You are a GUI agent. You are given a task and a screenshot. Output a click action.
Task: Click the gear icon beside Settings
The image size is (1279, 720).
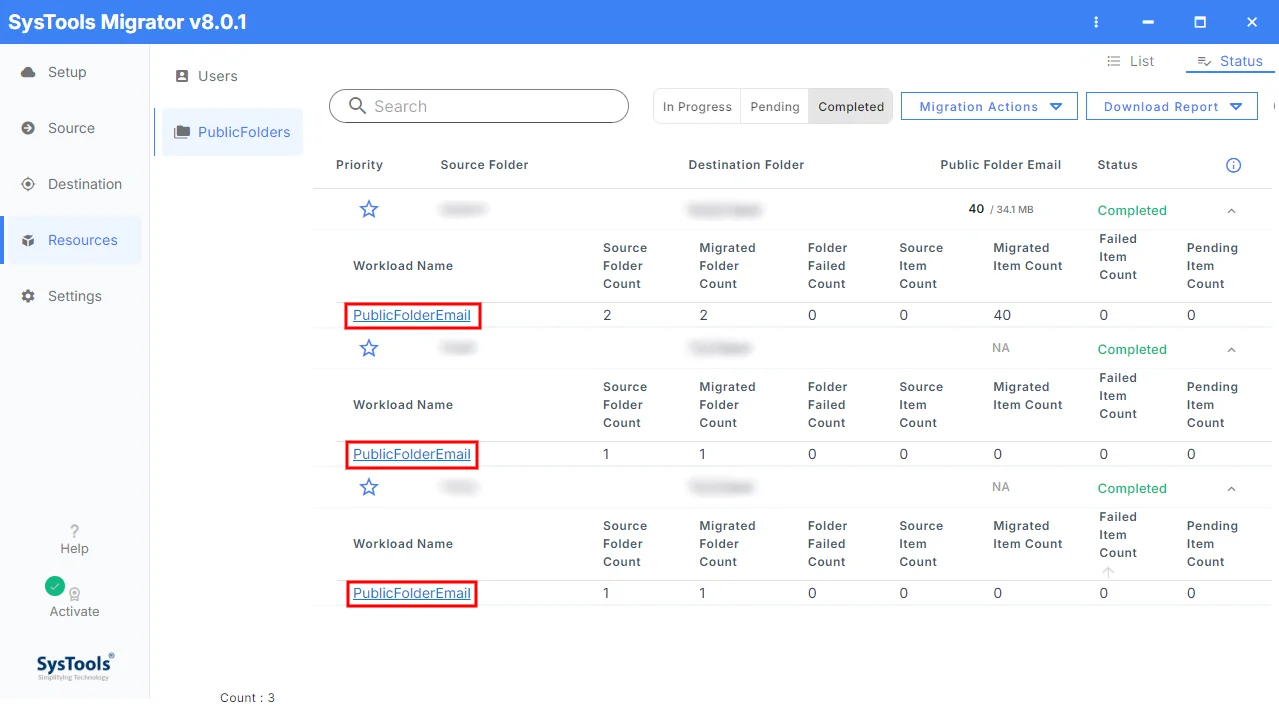coord(28,296)
